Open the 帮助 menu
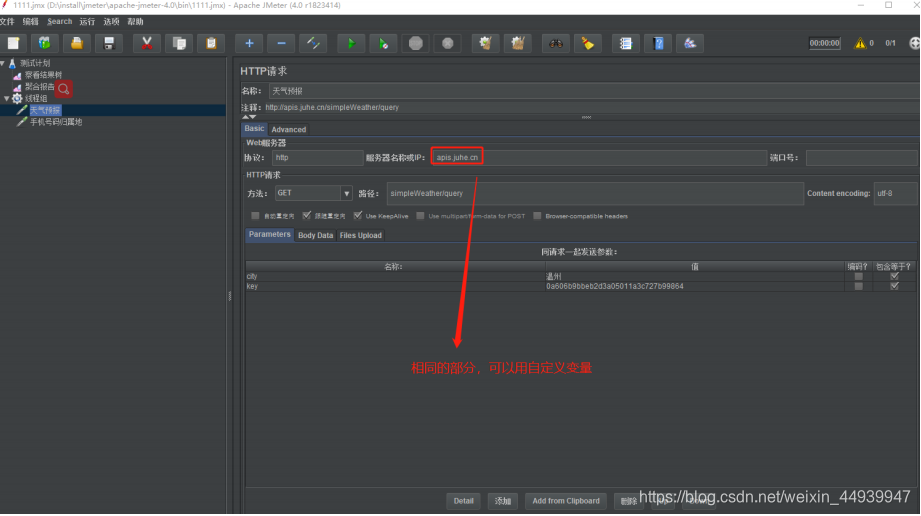This screenshot has width=921, height=516. pos(135,22)
